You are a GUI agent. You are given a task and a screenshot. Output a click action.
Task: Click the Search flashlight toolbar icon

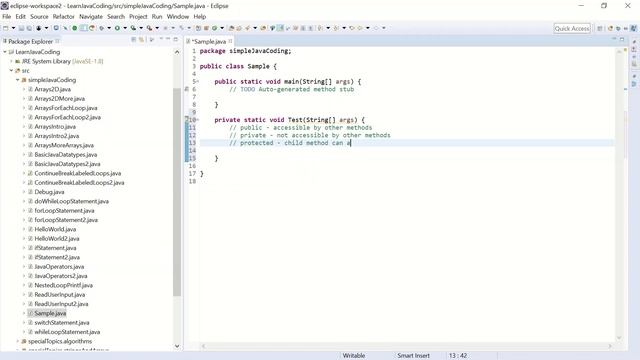pos(247,28)
